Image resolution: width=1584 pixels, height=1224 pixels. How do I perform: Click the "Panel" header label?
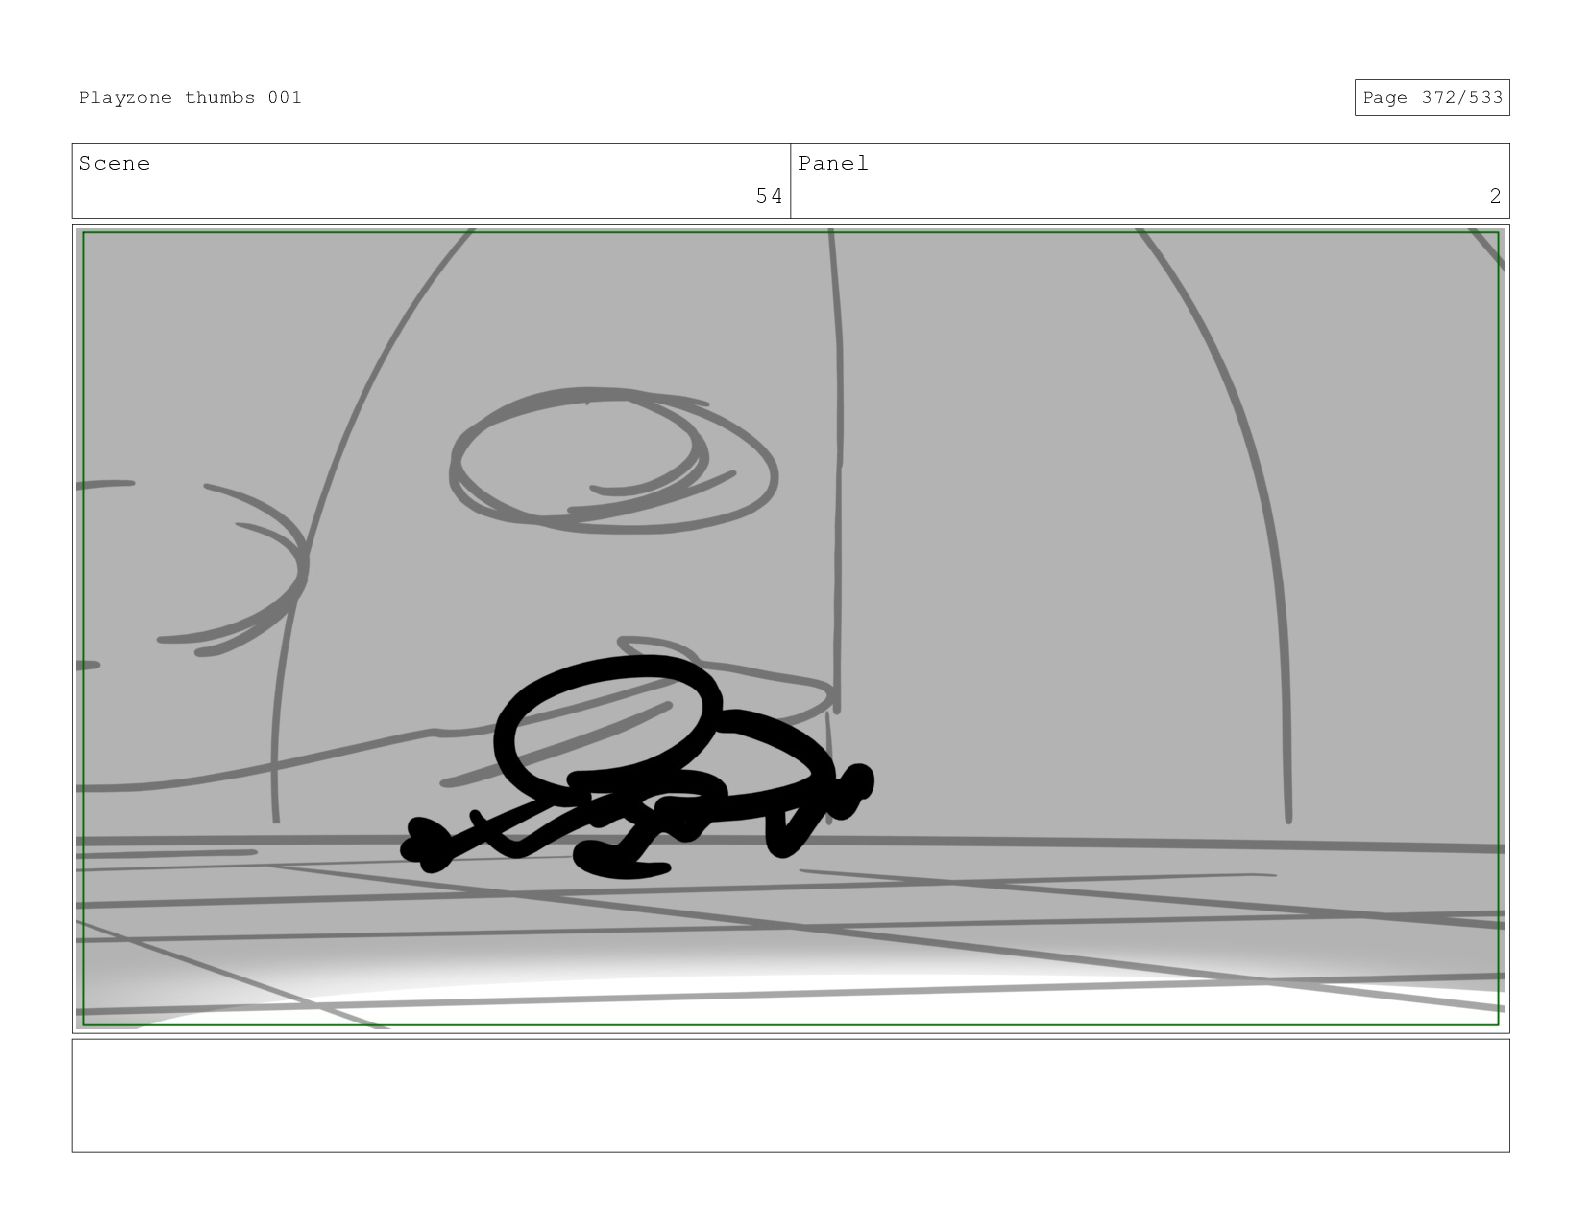coord(833,164)
